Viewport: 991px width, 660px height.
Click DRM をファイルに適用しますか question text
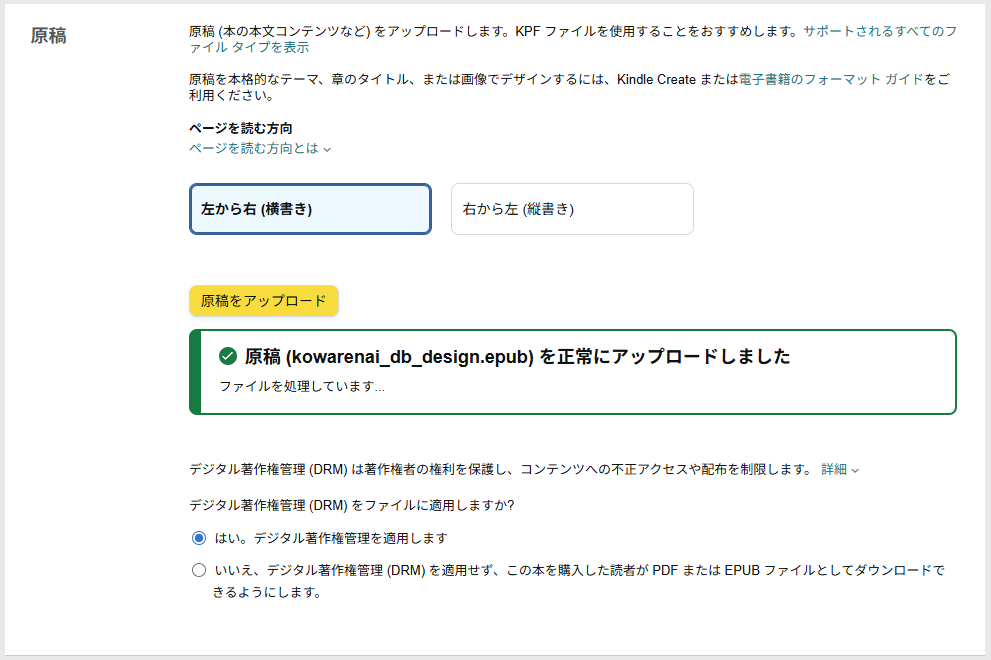coord(352,505)
